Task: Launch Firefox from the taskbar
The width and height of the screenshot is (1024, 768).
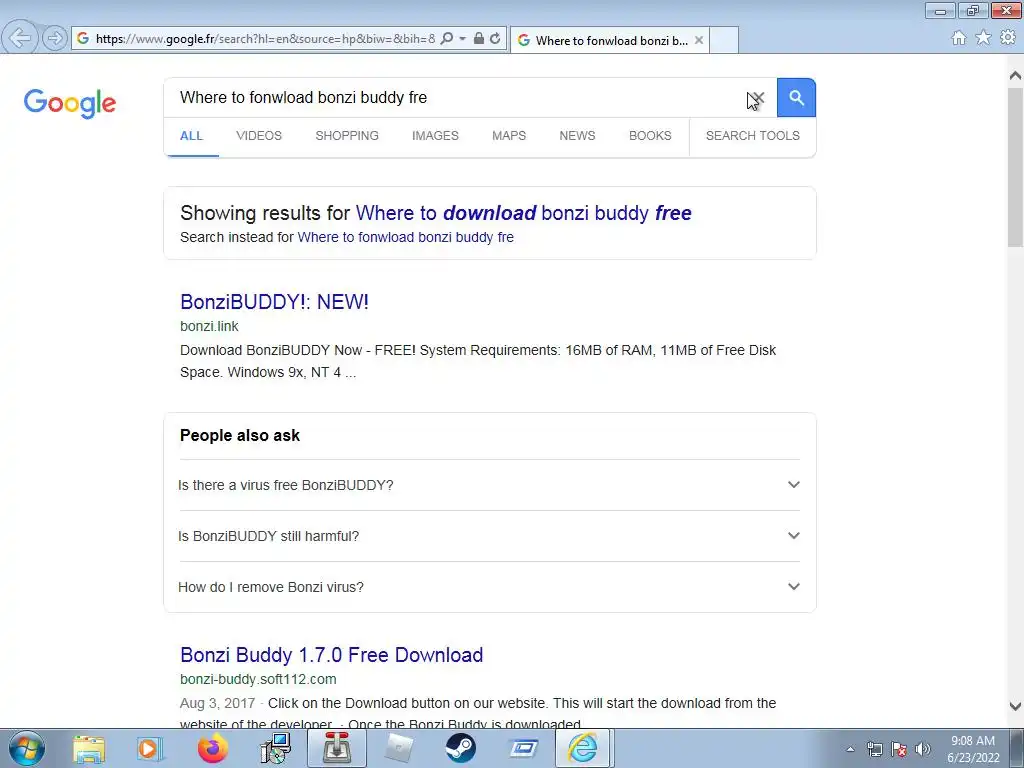Action: (212, 748)
